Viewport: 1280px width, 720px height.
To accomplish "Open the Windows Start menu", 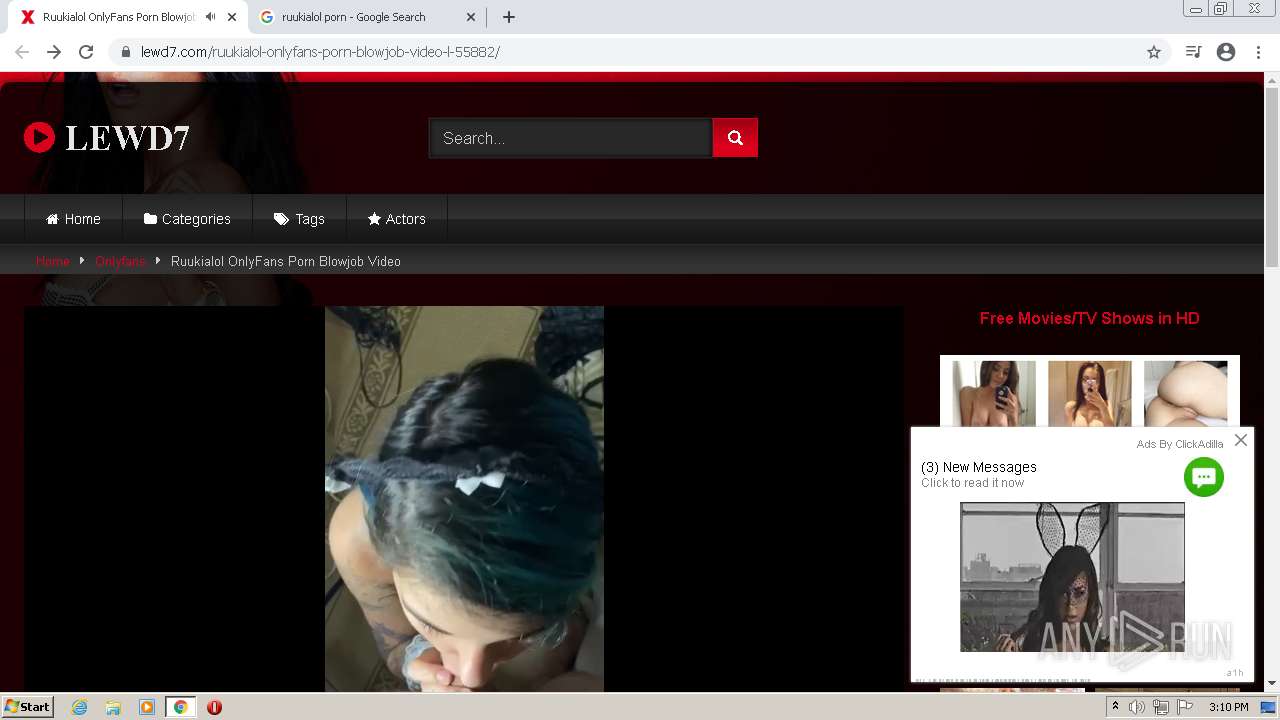I will click(27, 707).
